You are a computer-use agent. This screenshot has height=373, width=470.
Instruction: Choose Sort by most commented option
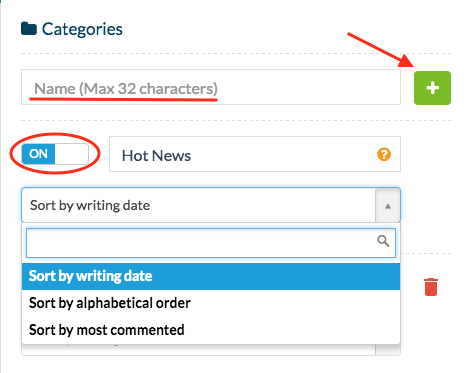[211, 330]
